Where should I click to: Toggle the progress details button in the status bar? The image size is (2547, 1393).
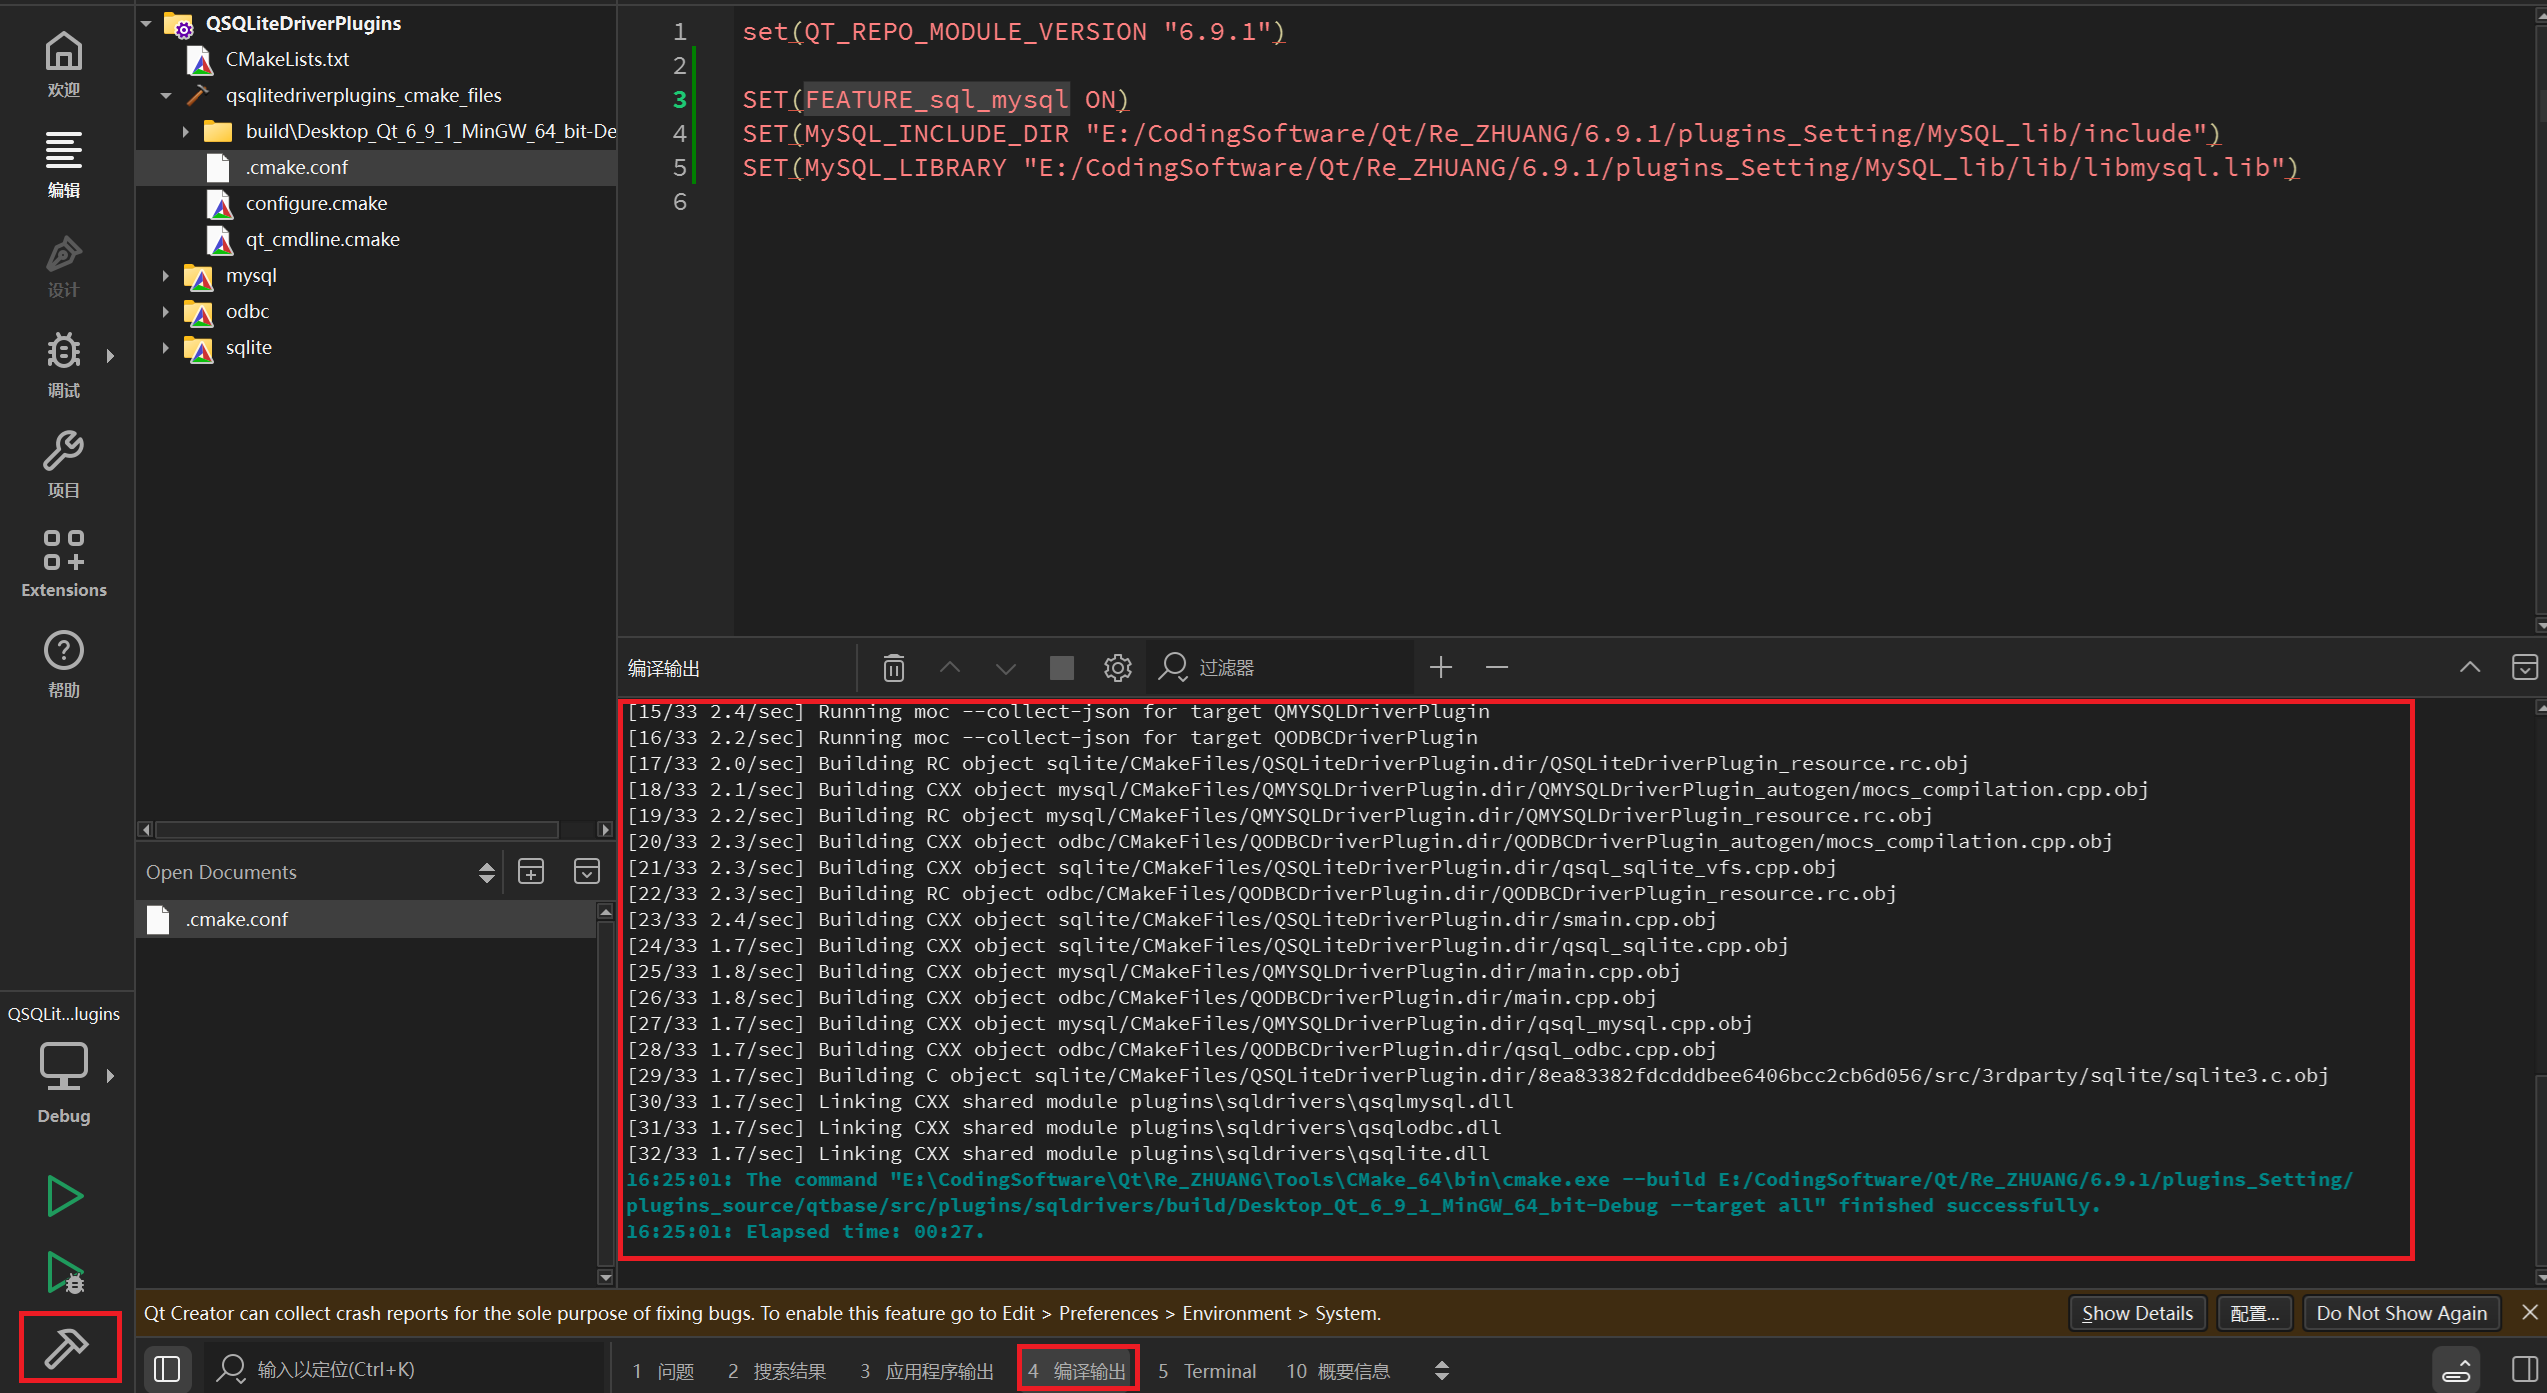[2455, 1369]
